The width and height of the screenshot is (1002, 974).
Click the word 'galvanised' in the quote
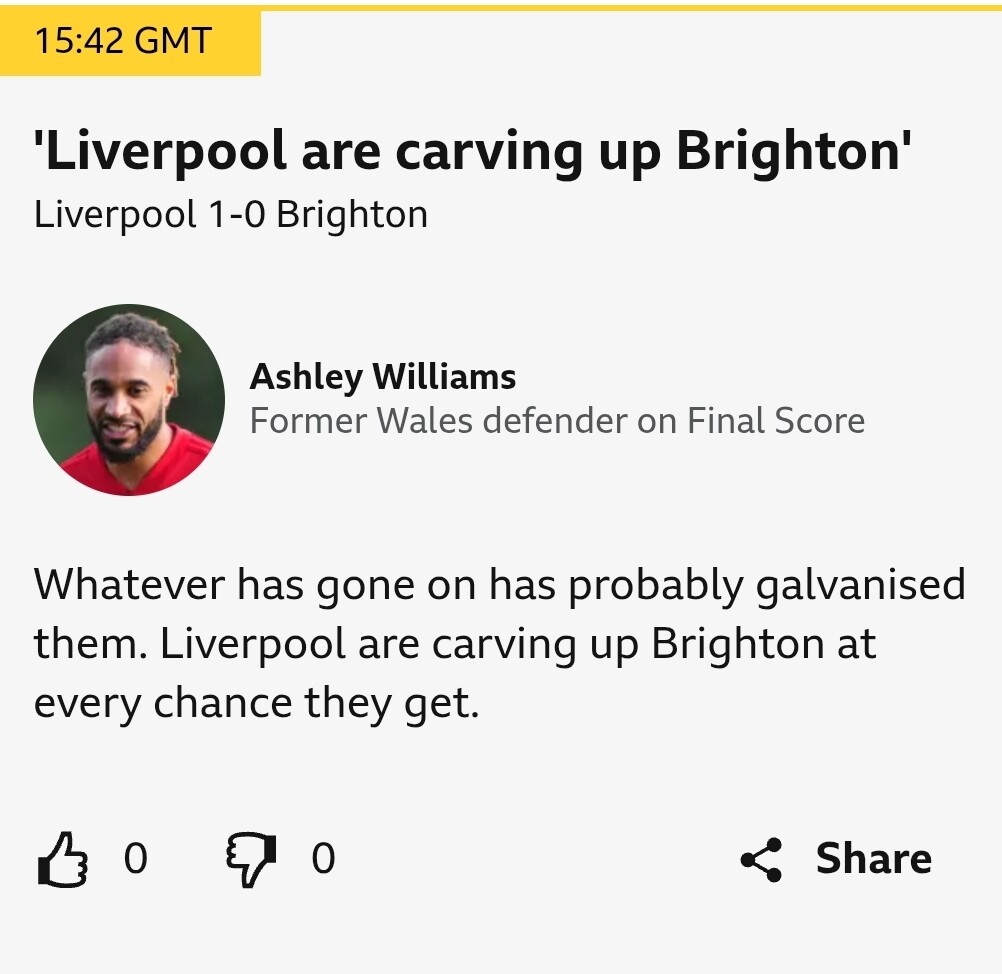tap(860, 584)
